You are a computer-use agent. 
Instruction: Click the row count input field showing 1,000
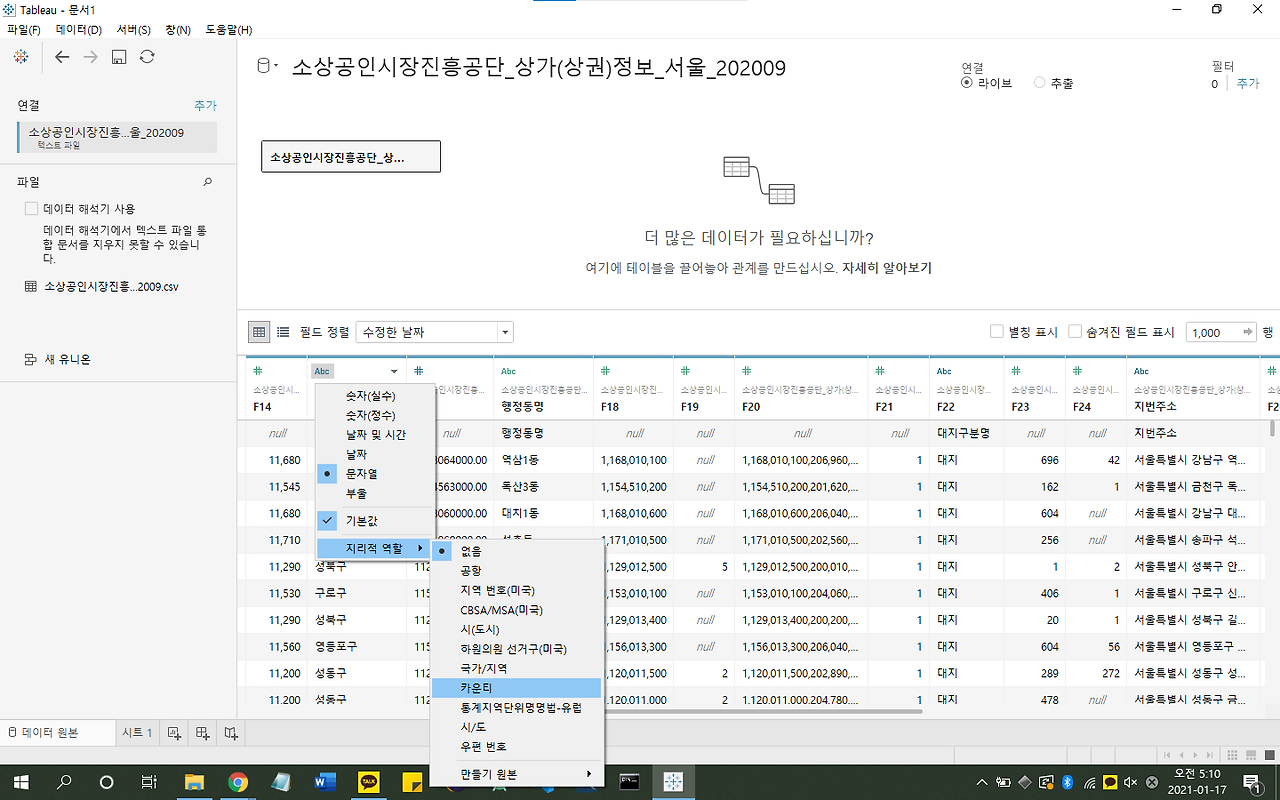click(x=1212, y=332)
